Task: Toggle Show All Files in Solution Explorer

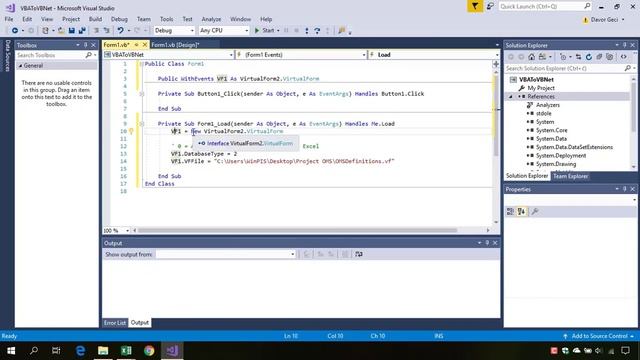Action: pos(609,57)
